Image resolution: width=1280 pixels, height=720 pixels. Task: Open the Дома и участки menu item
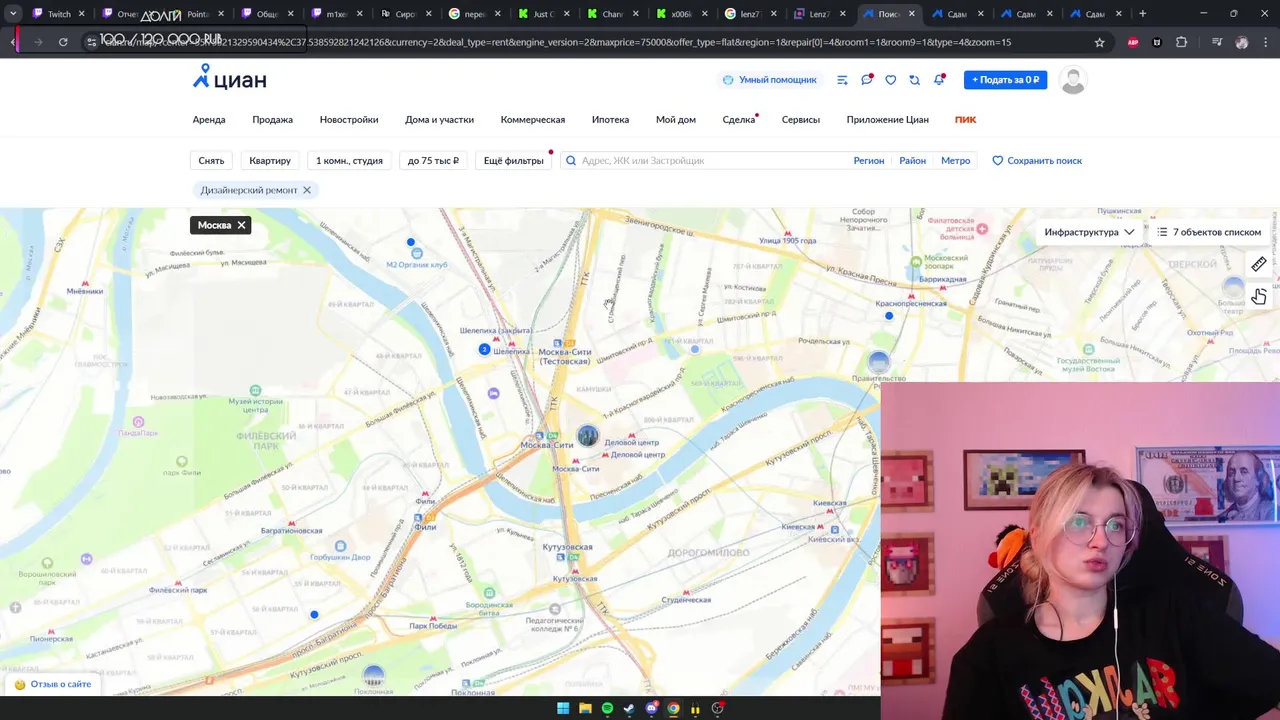(439, 120)
